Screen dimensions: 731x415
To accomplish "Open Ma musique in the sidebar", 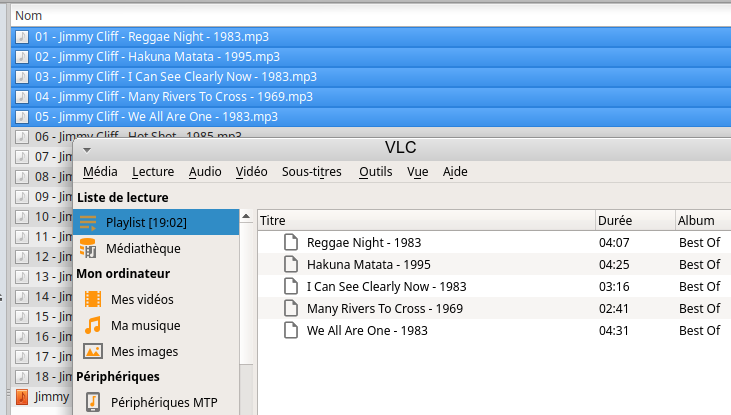I will [145, 325].
